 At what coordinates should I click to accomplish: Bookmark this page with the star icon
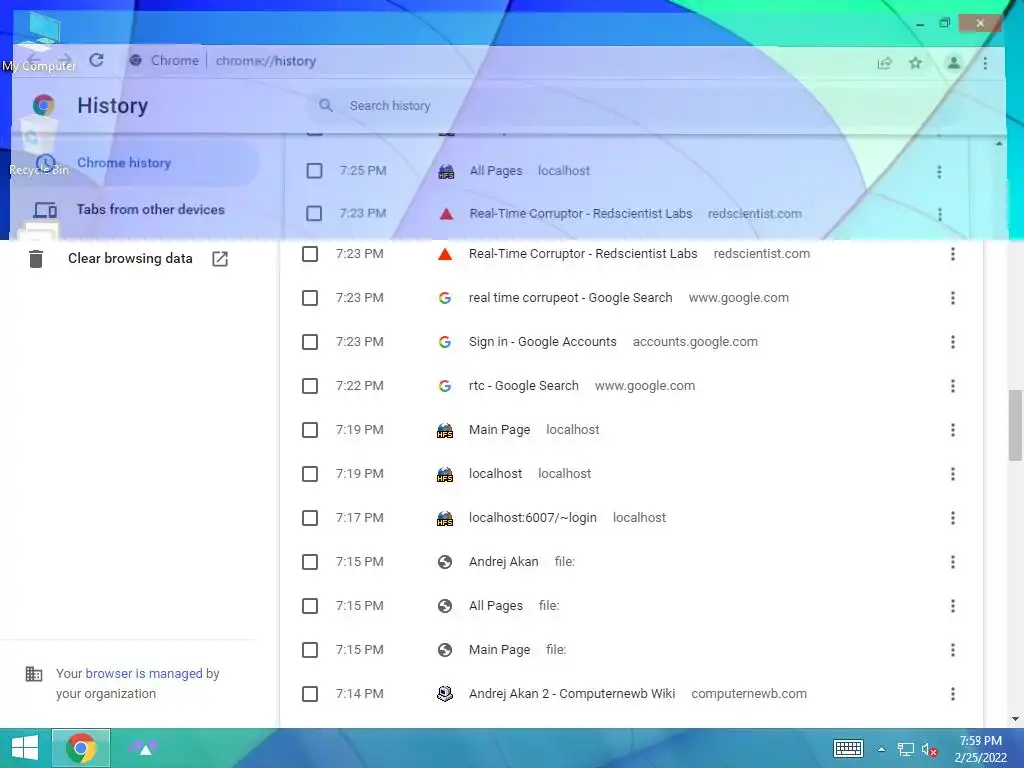[916, 63]
